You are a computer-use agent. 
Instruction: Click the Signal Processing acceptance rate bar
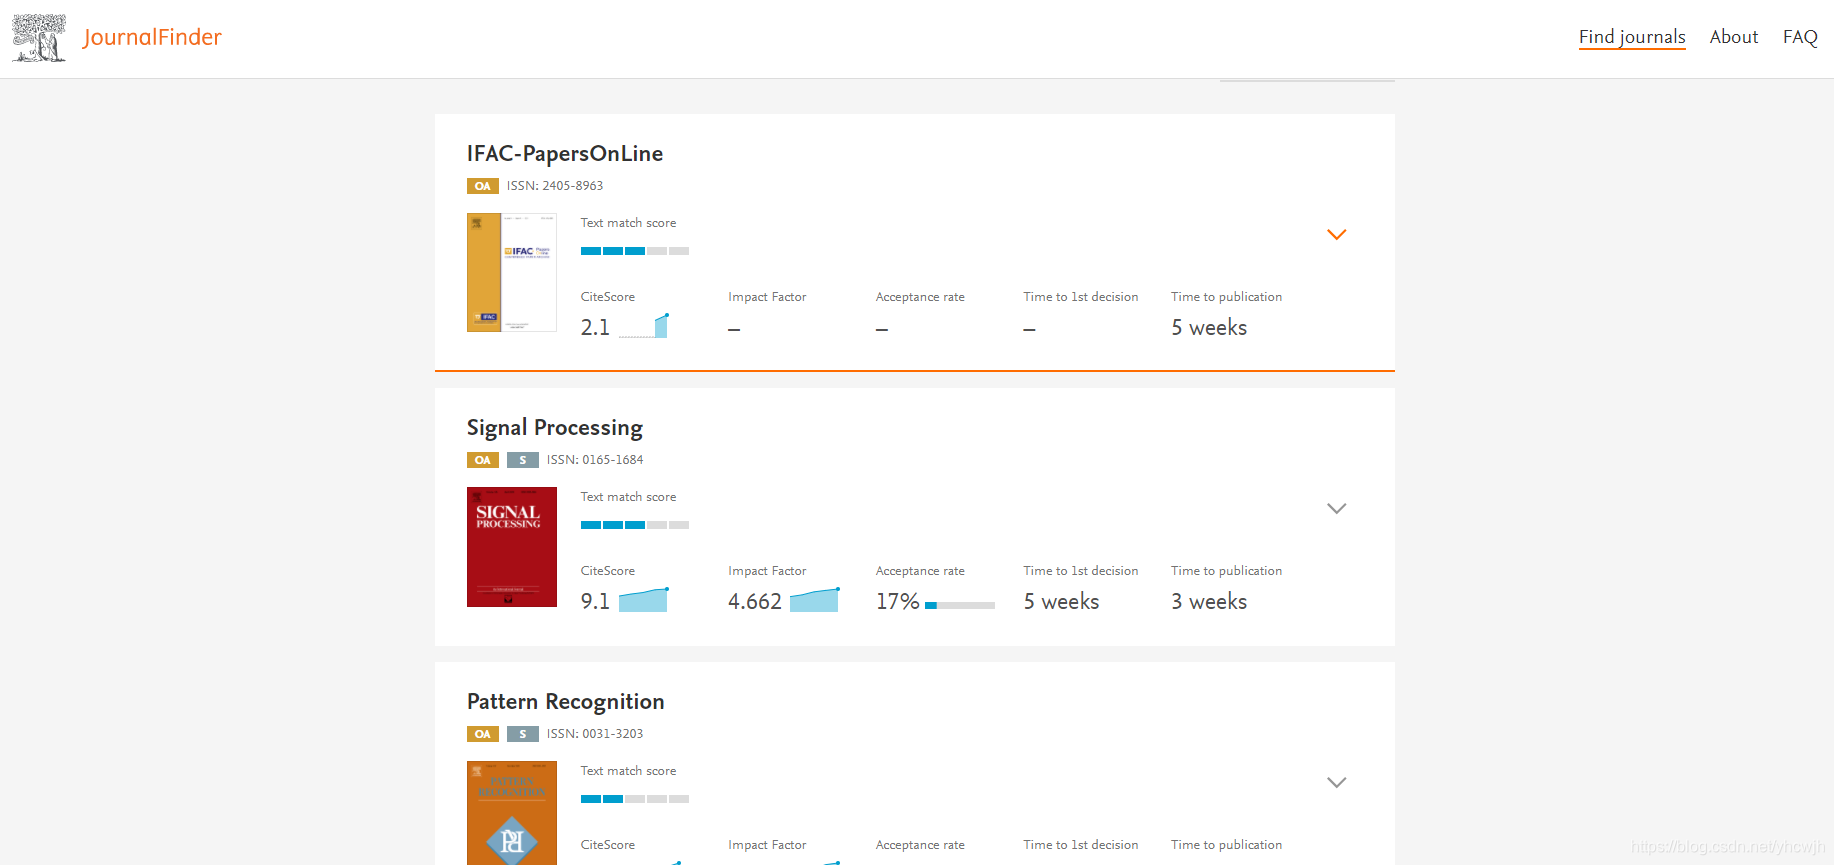point(960,605)
